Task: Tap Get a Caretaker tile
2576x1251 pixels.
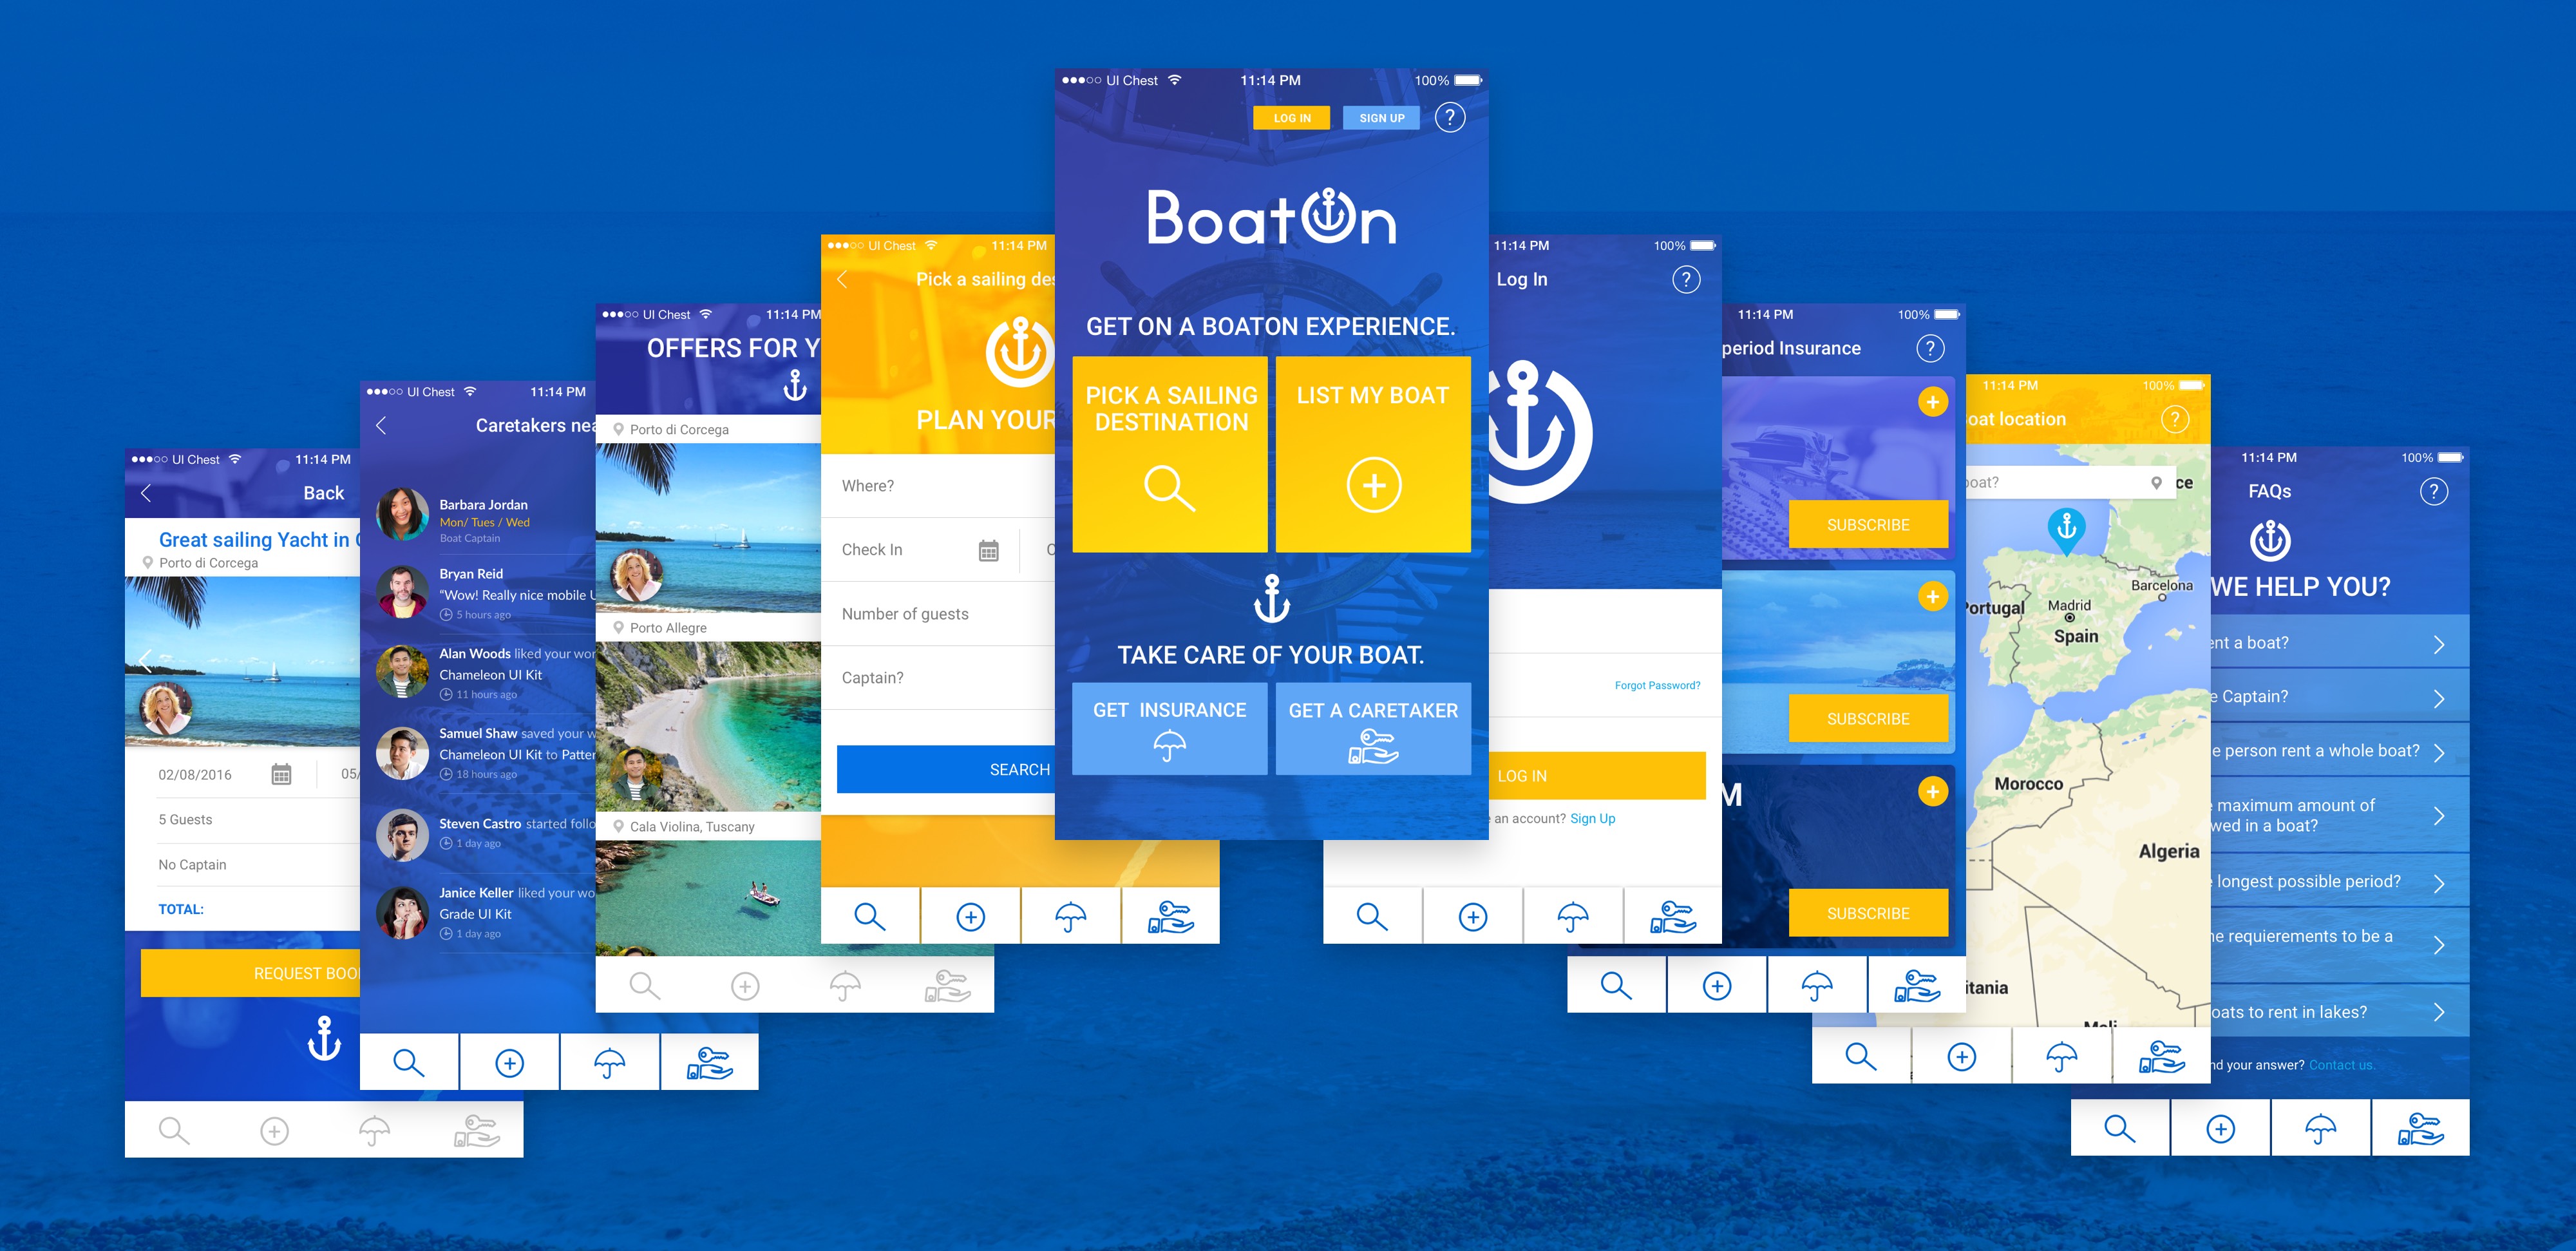Action: (x=1373, y=729)
